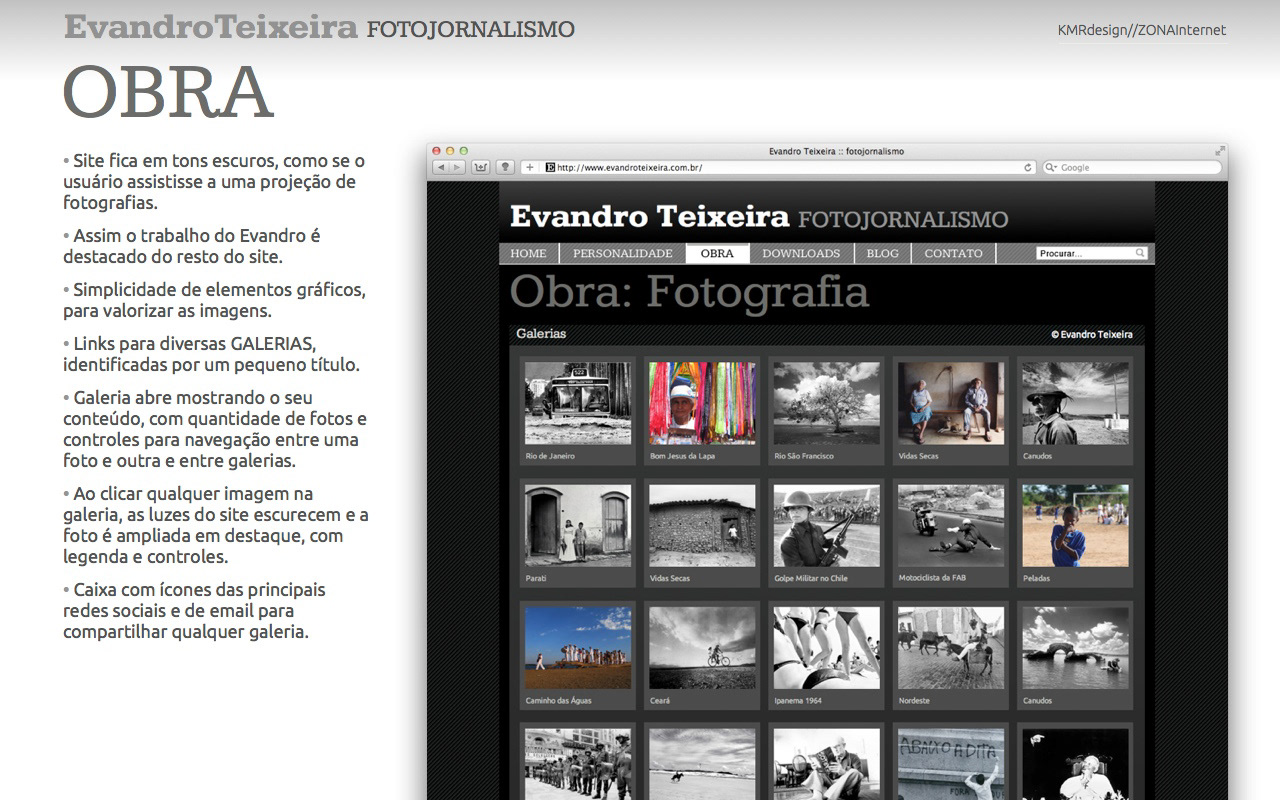Screen dimensions: 1280x800
Task: Open the HOME menu tab
Action: (x=528, y=253)
